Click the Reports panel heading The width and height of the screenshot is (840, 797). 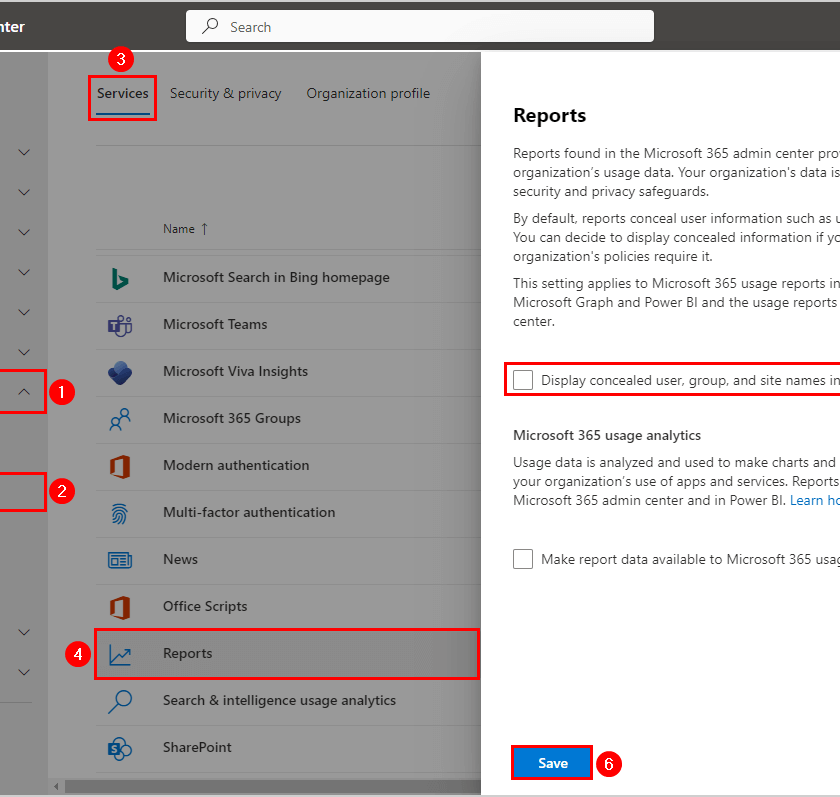pyautogui.click(x=550, y=116)
